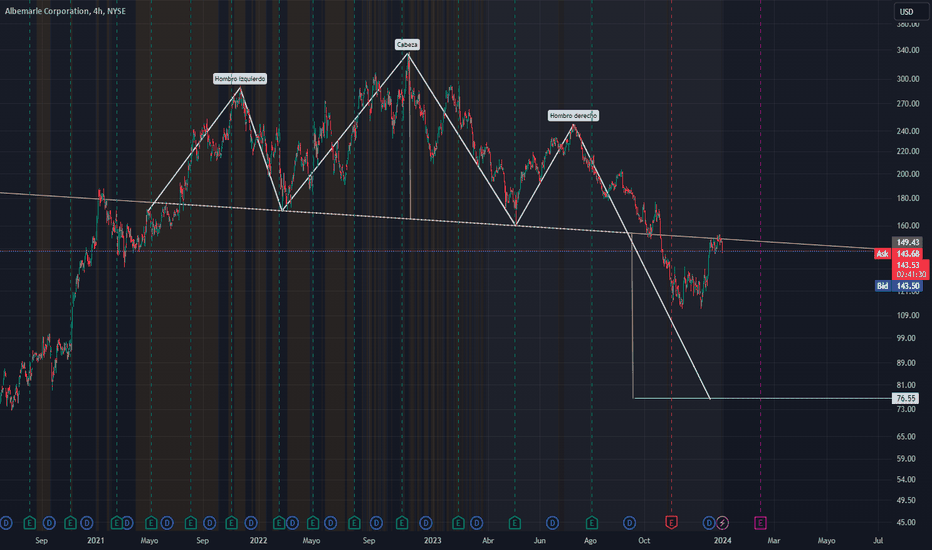The image size is (932, 550).
Task: Click the 76.55 target price label
Action: point(906,398)
